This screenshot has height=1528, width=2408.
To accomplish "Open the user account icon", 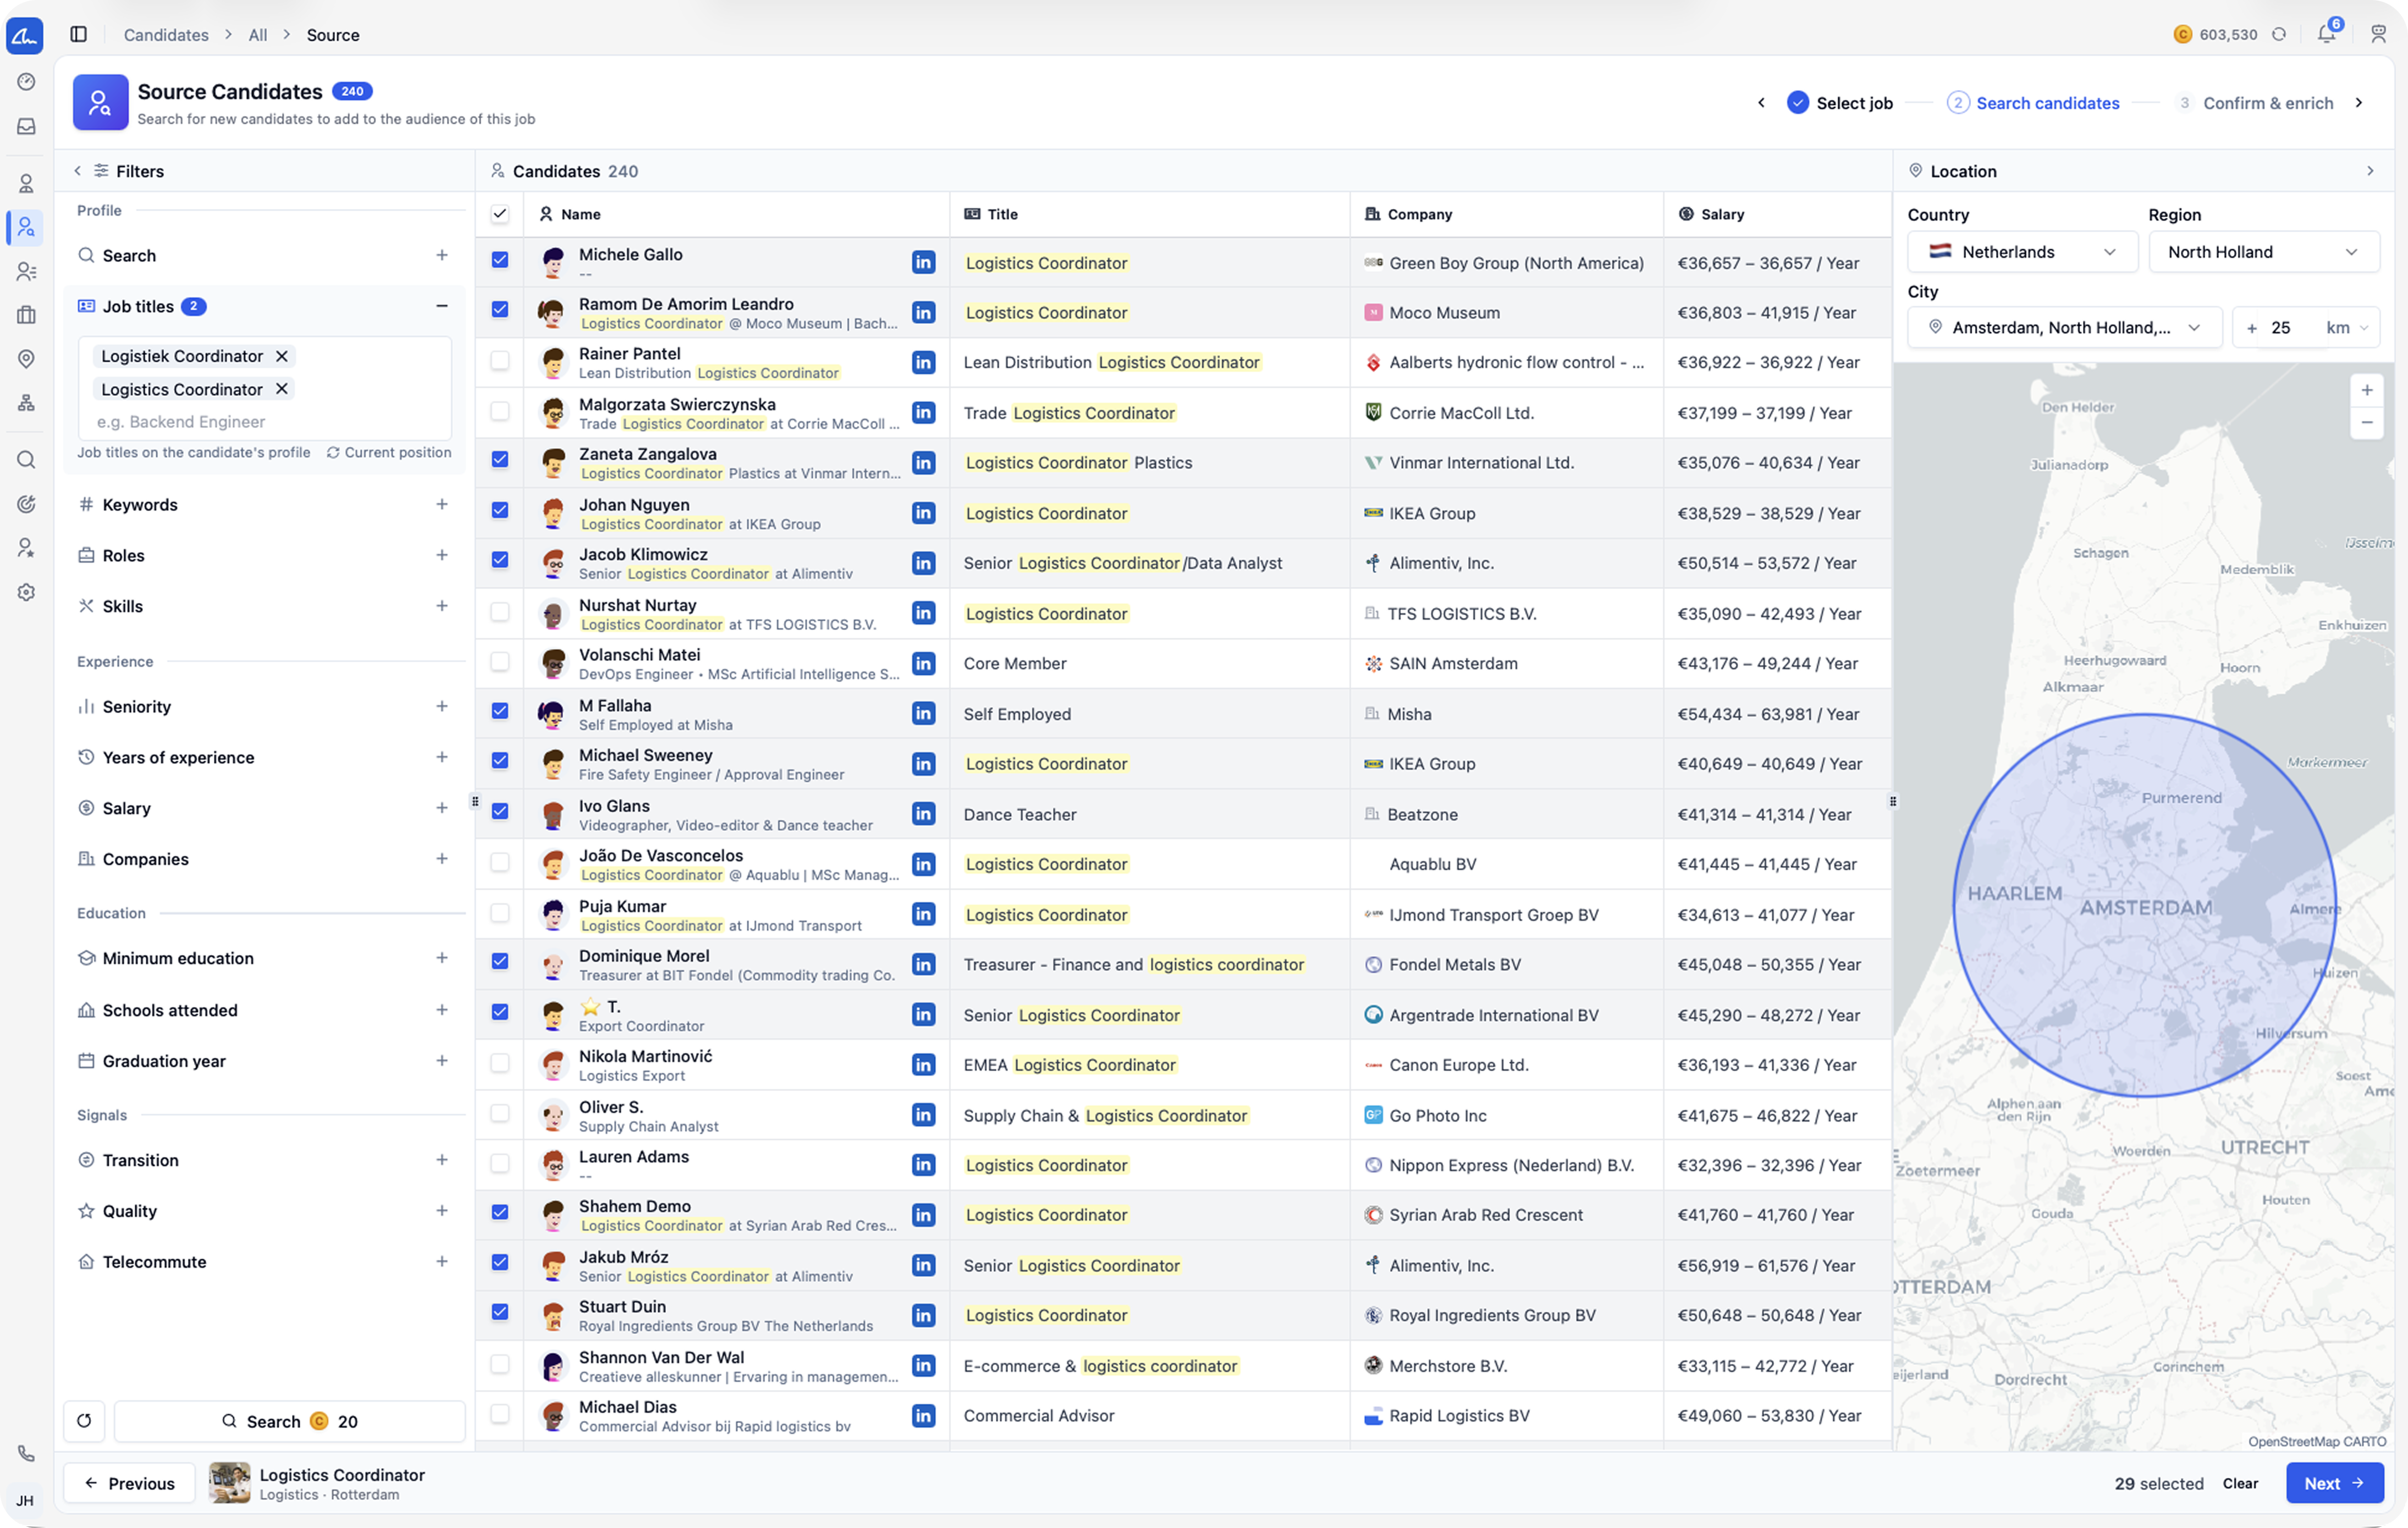I will (2379, 34).
